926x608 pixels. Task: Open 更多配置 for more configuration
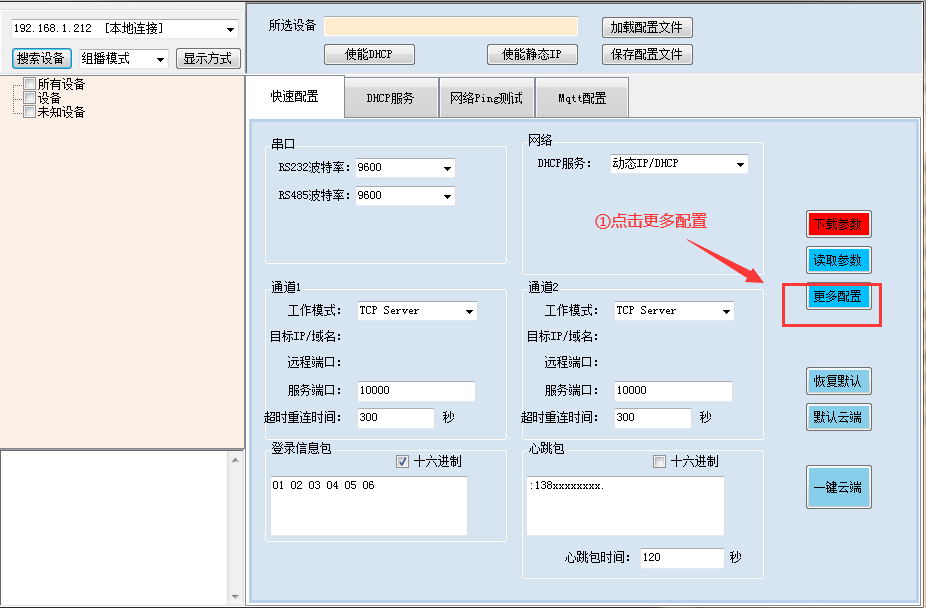click(x=838, y=297)
